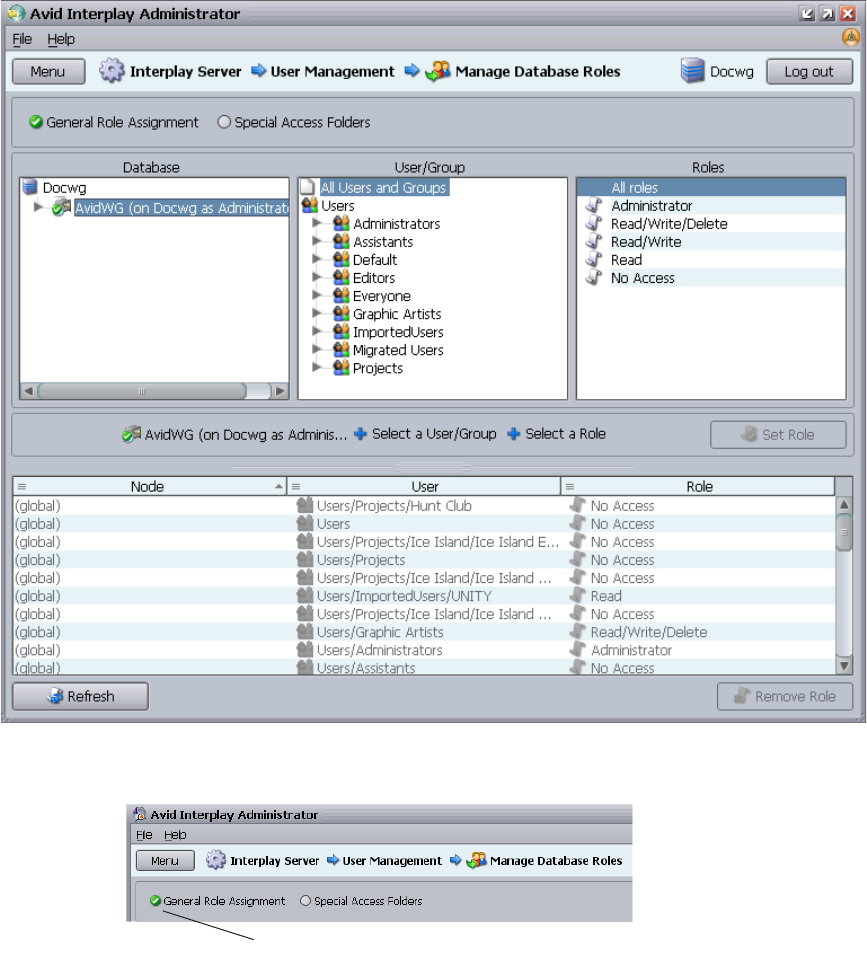Select General Role Assignment option
Screen dimensions: 867x958
click(114, 122)
